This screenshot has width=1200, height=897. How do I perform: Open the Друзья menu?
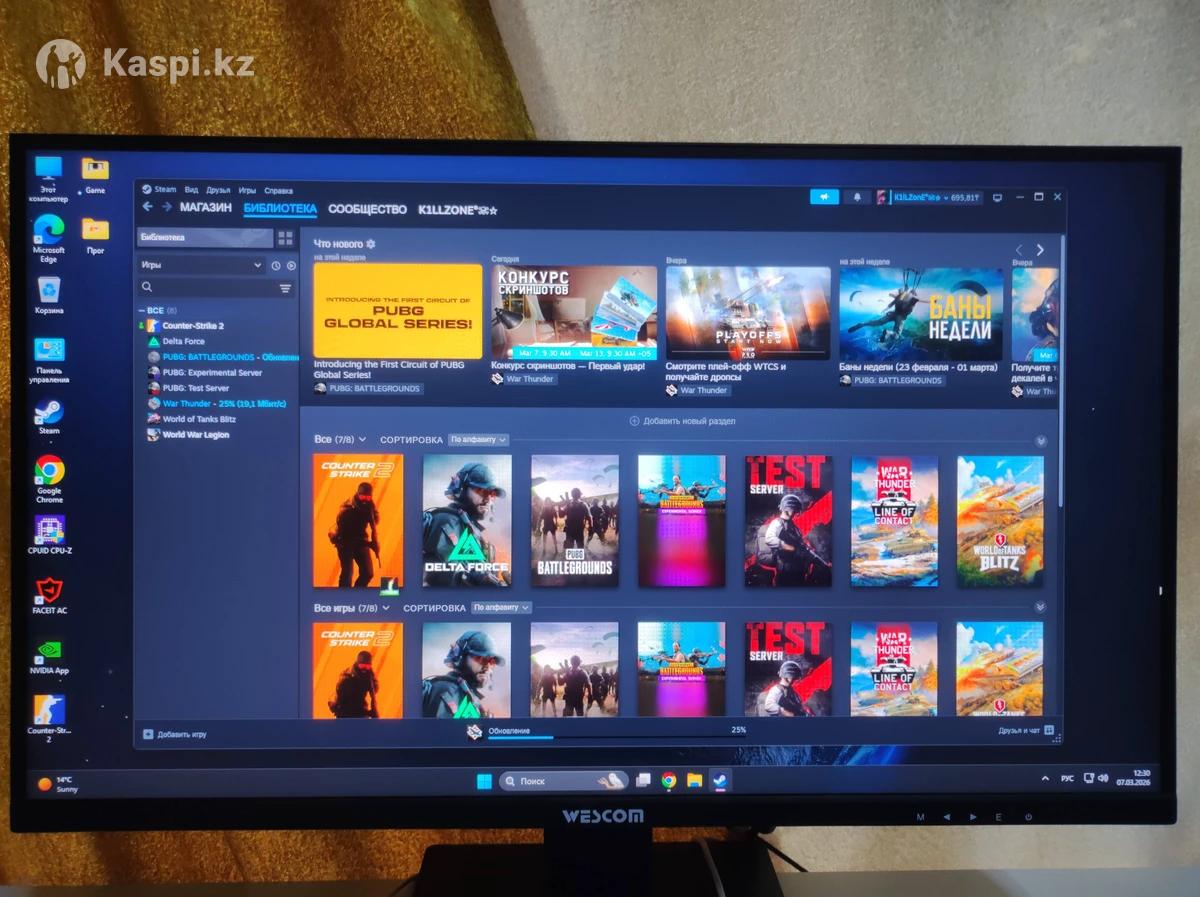pyautogui.click(x=218, y=190)
